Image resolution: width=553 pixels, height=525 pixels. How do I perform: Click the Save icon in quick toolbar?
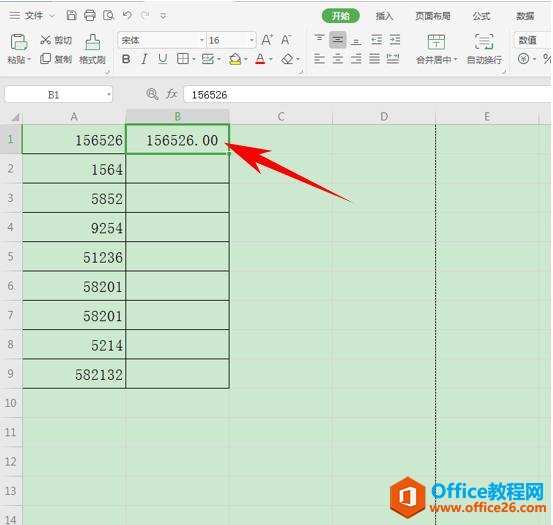pyautogui.click(x=72, y=16)
